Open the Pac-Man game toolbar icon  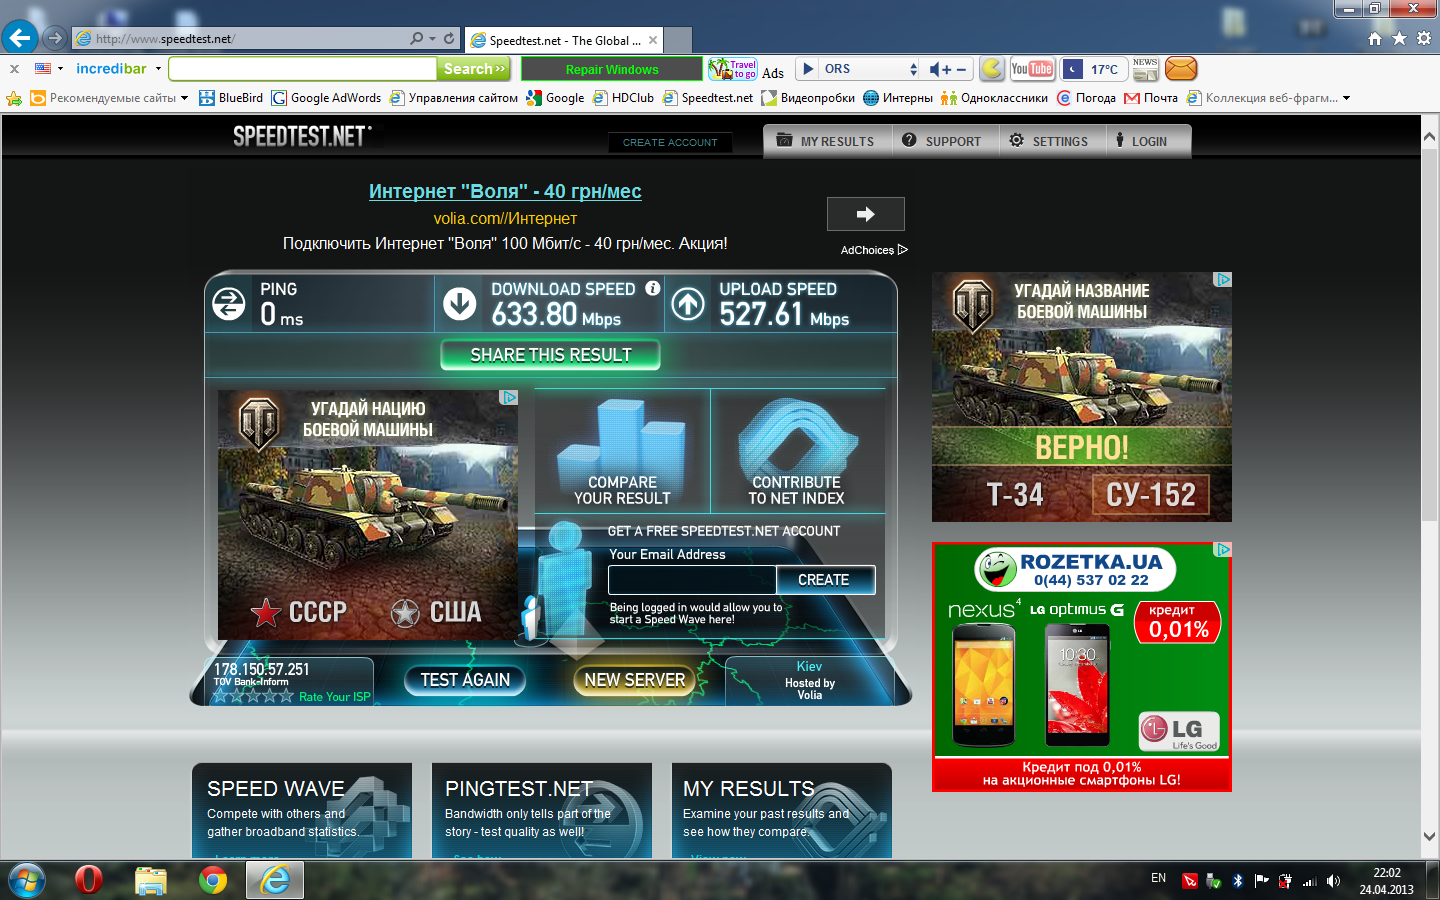point(991,69)
